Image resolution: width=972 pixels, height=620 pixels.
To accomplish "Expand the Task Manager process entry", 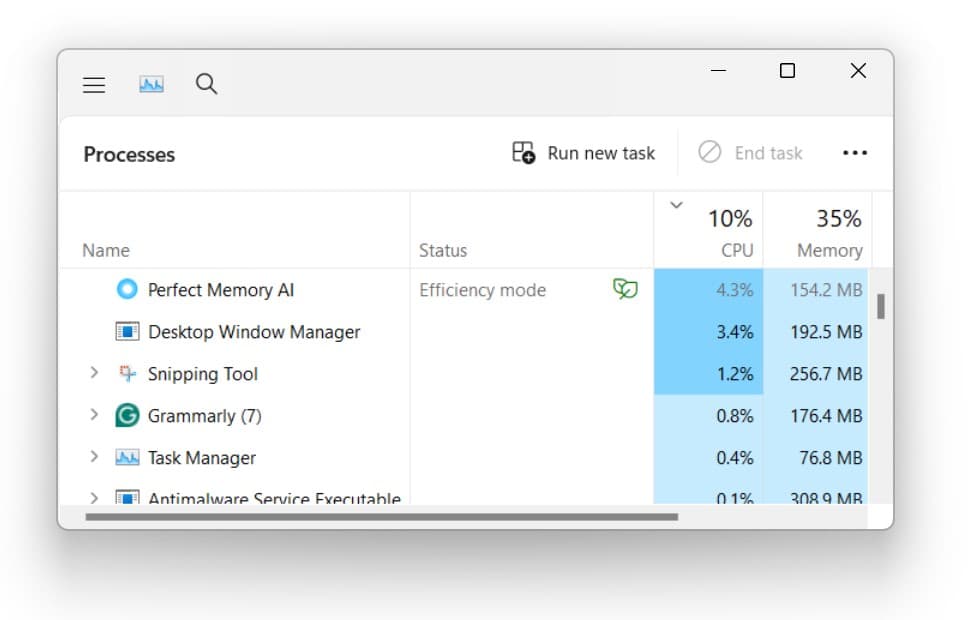I will pos(94,457).
